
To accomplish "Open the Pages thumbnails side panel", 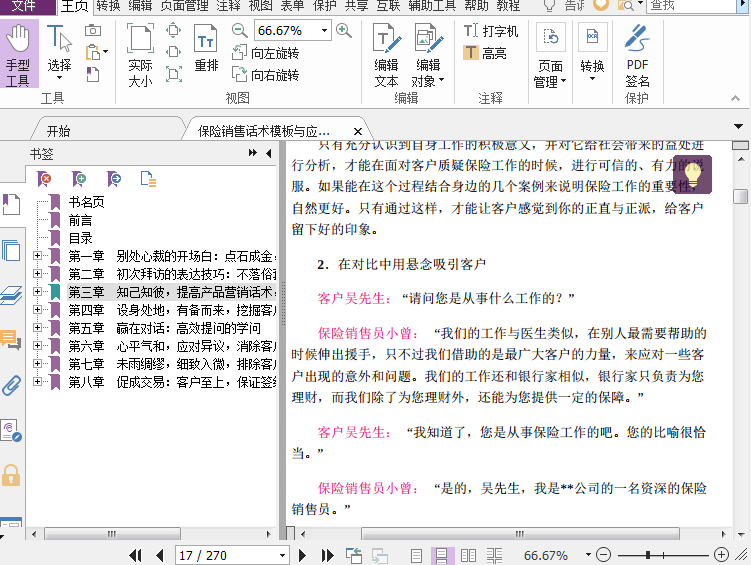I will pos(11,250).
